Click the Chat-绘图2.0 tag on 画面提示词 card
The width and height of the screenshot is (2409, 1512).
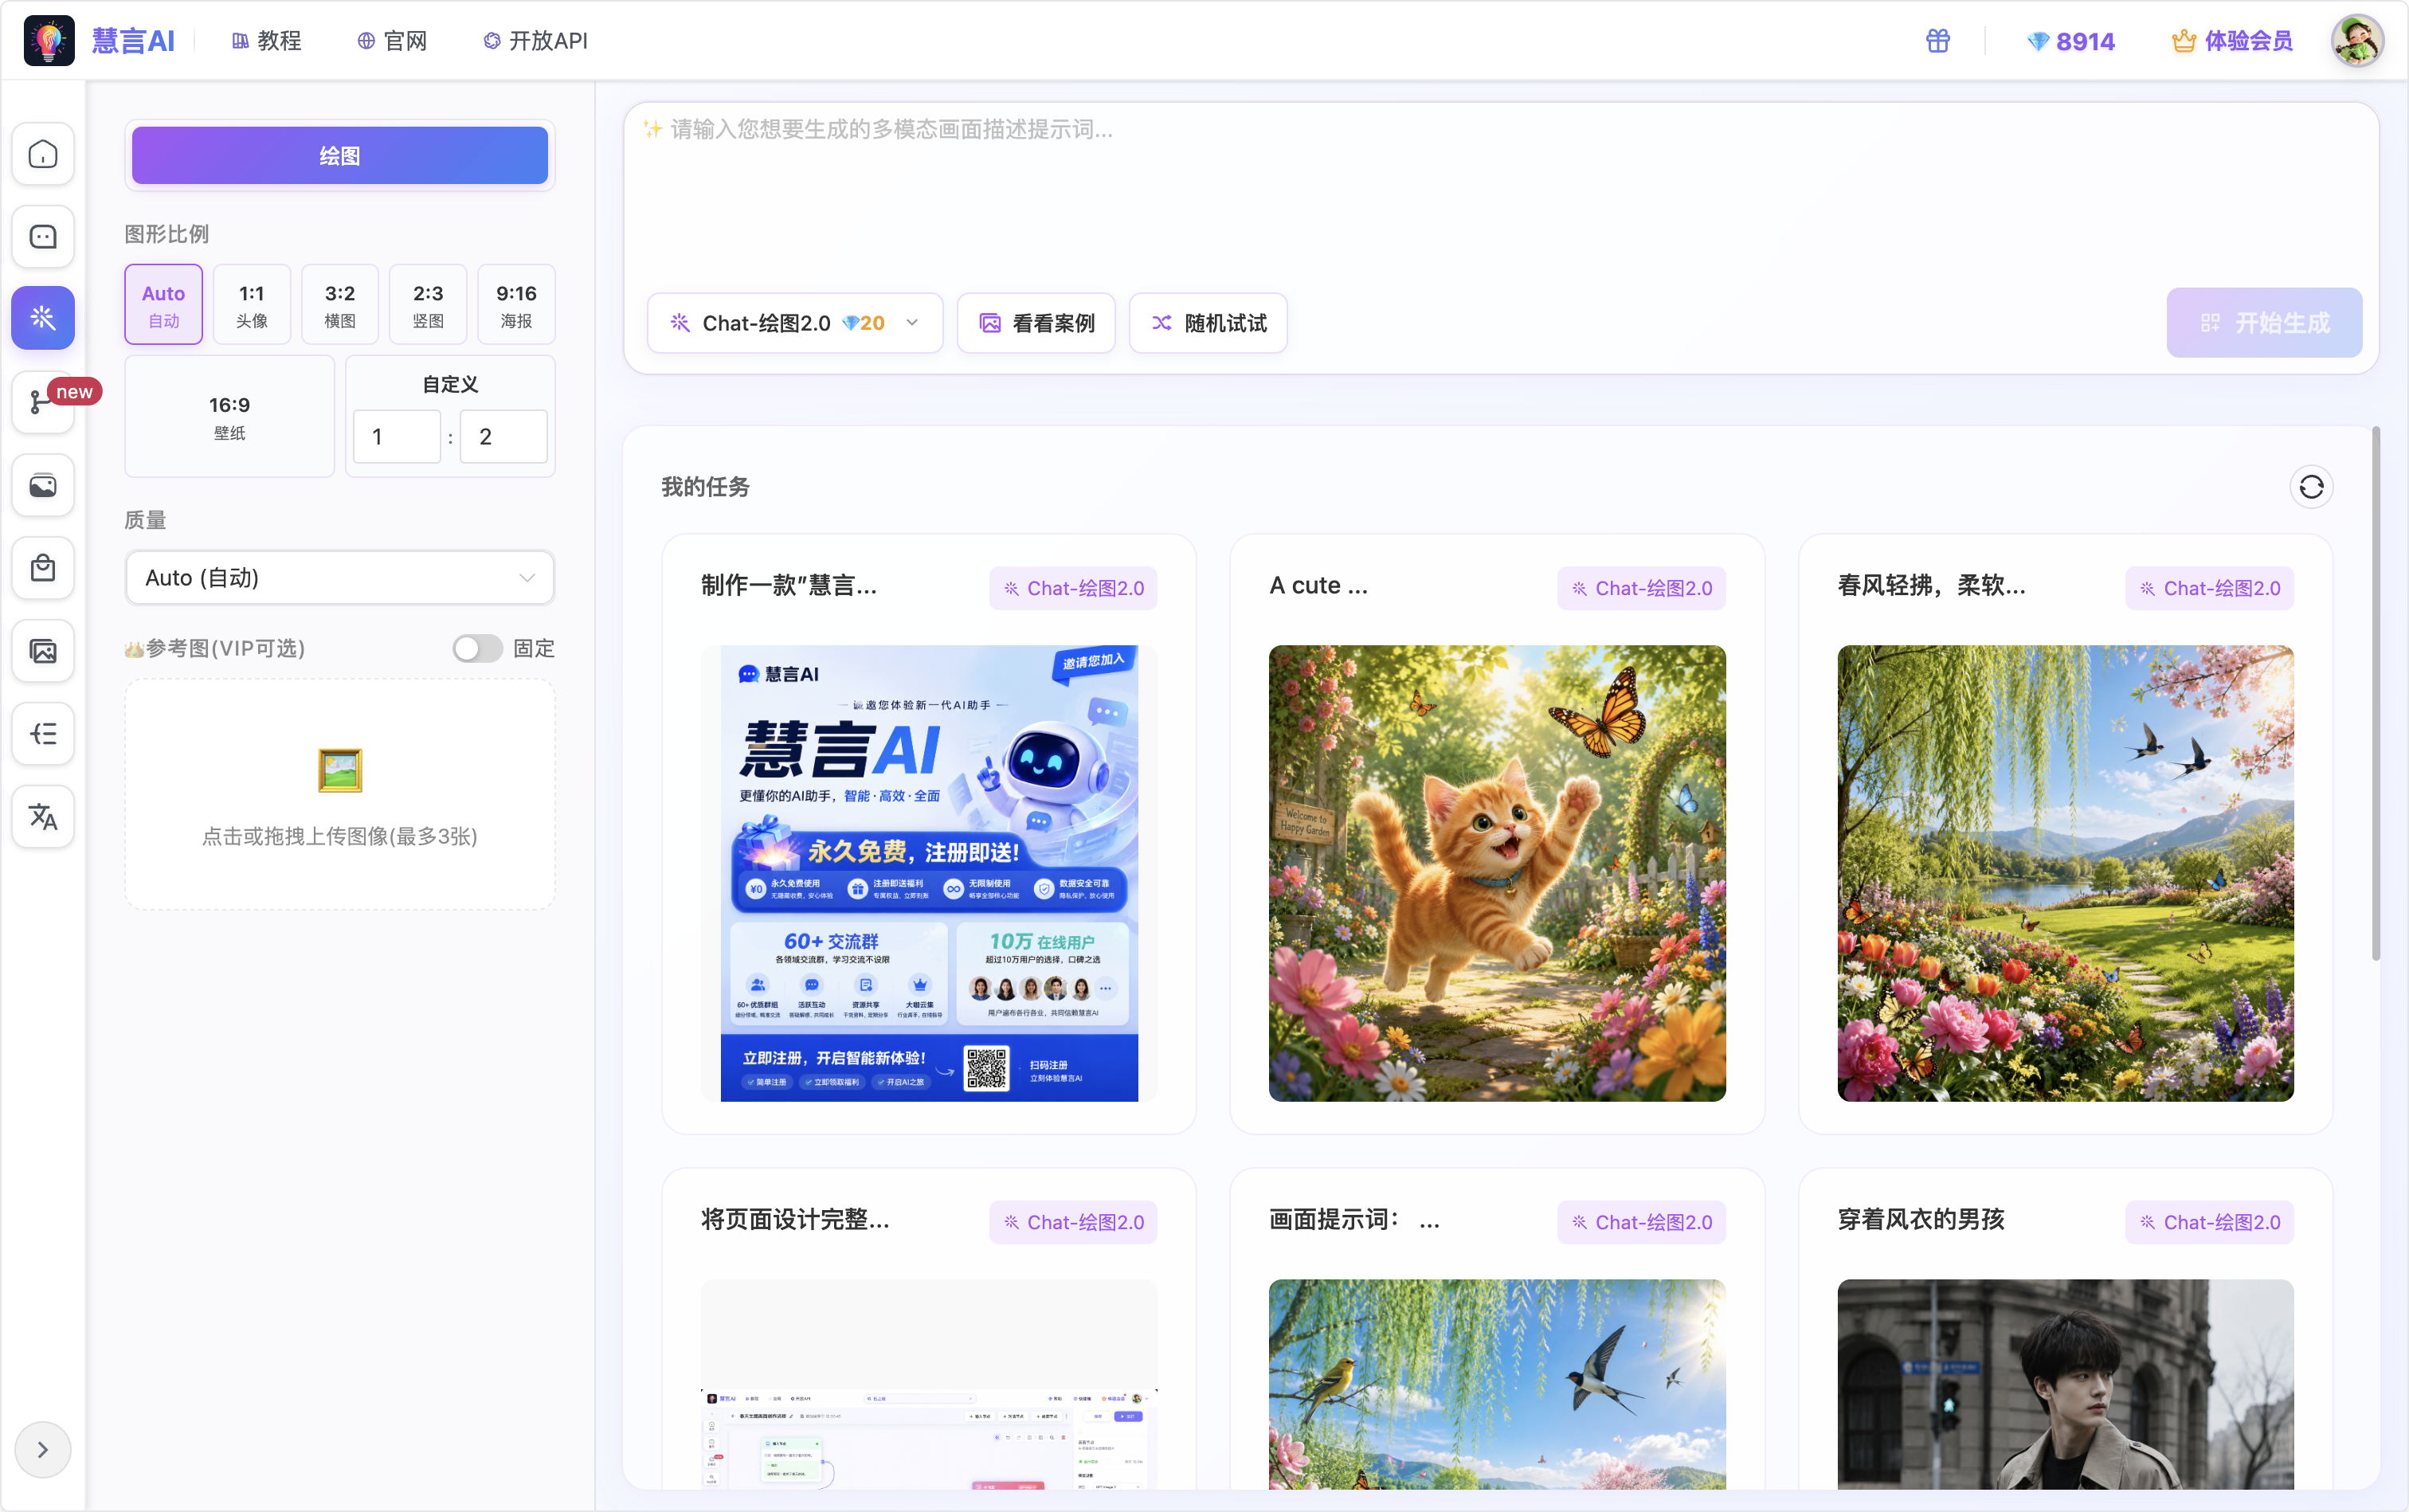click(1641, 1222)
